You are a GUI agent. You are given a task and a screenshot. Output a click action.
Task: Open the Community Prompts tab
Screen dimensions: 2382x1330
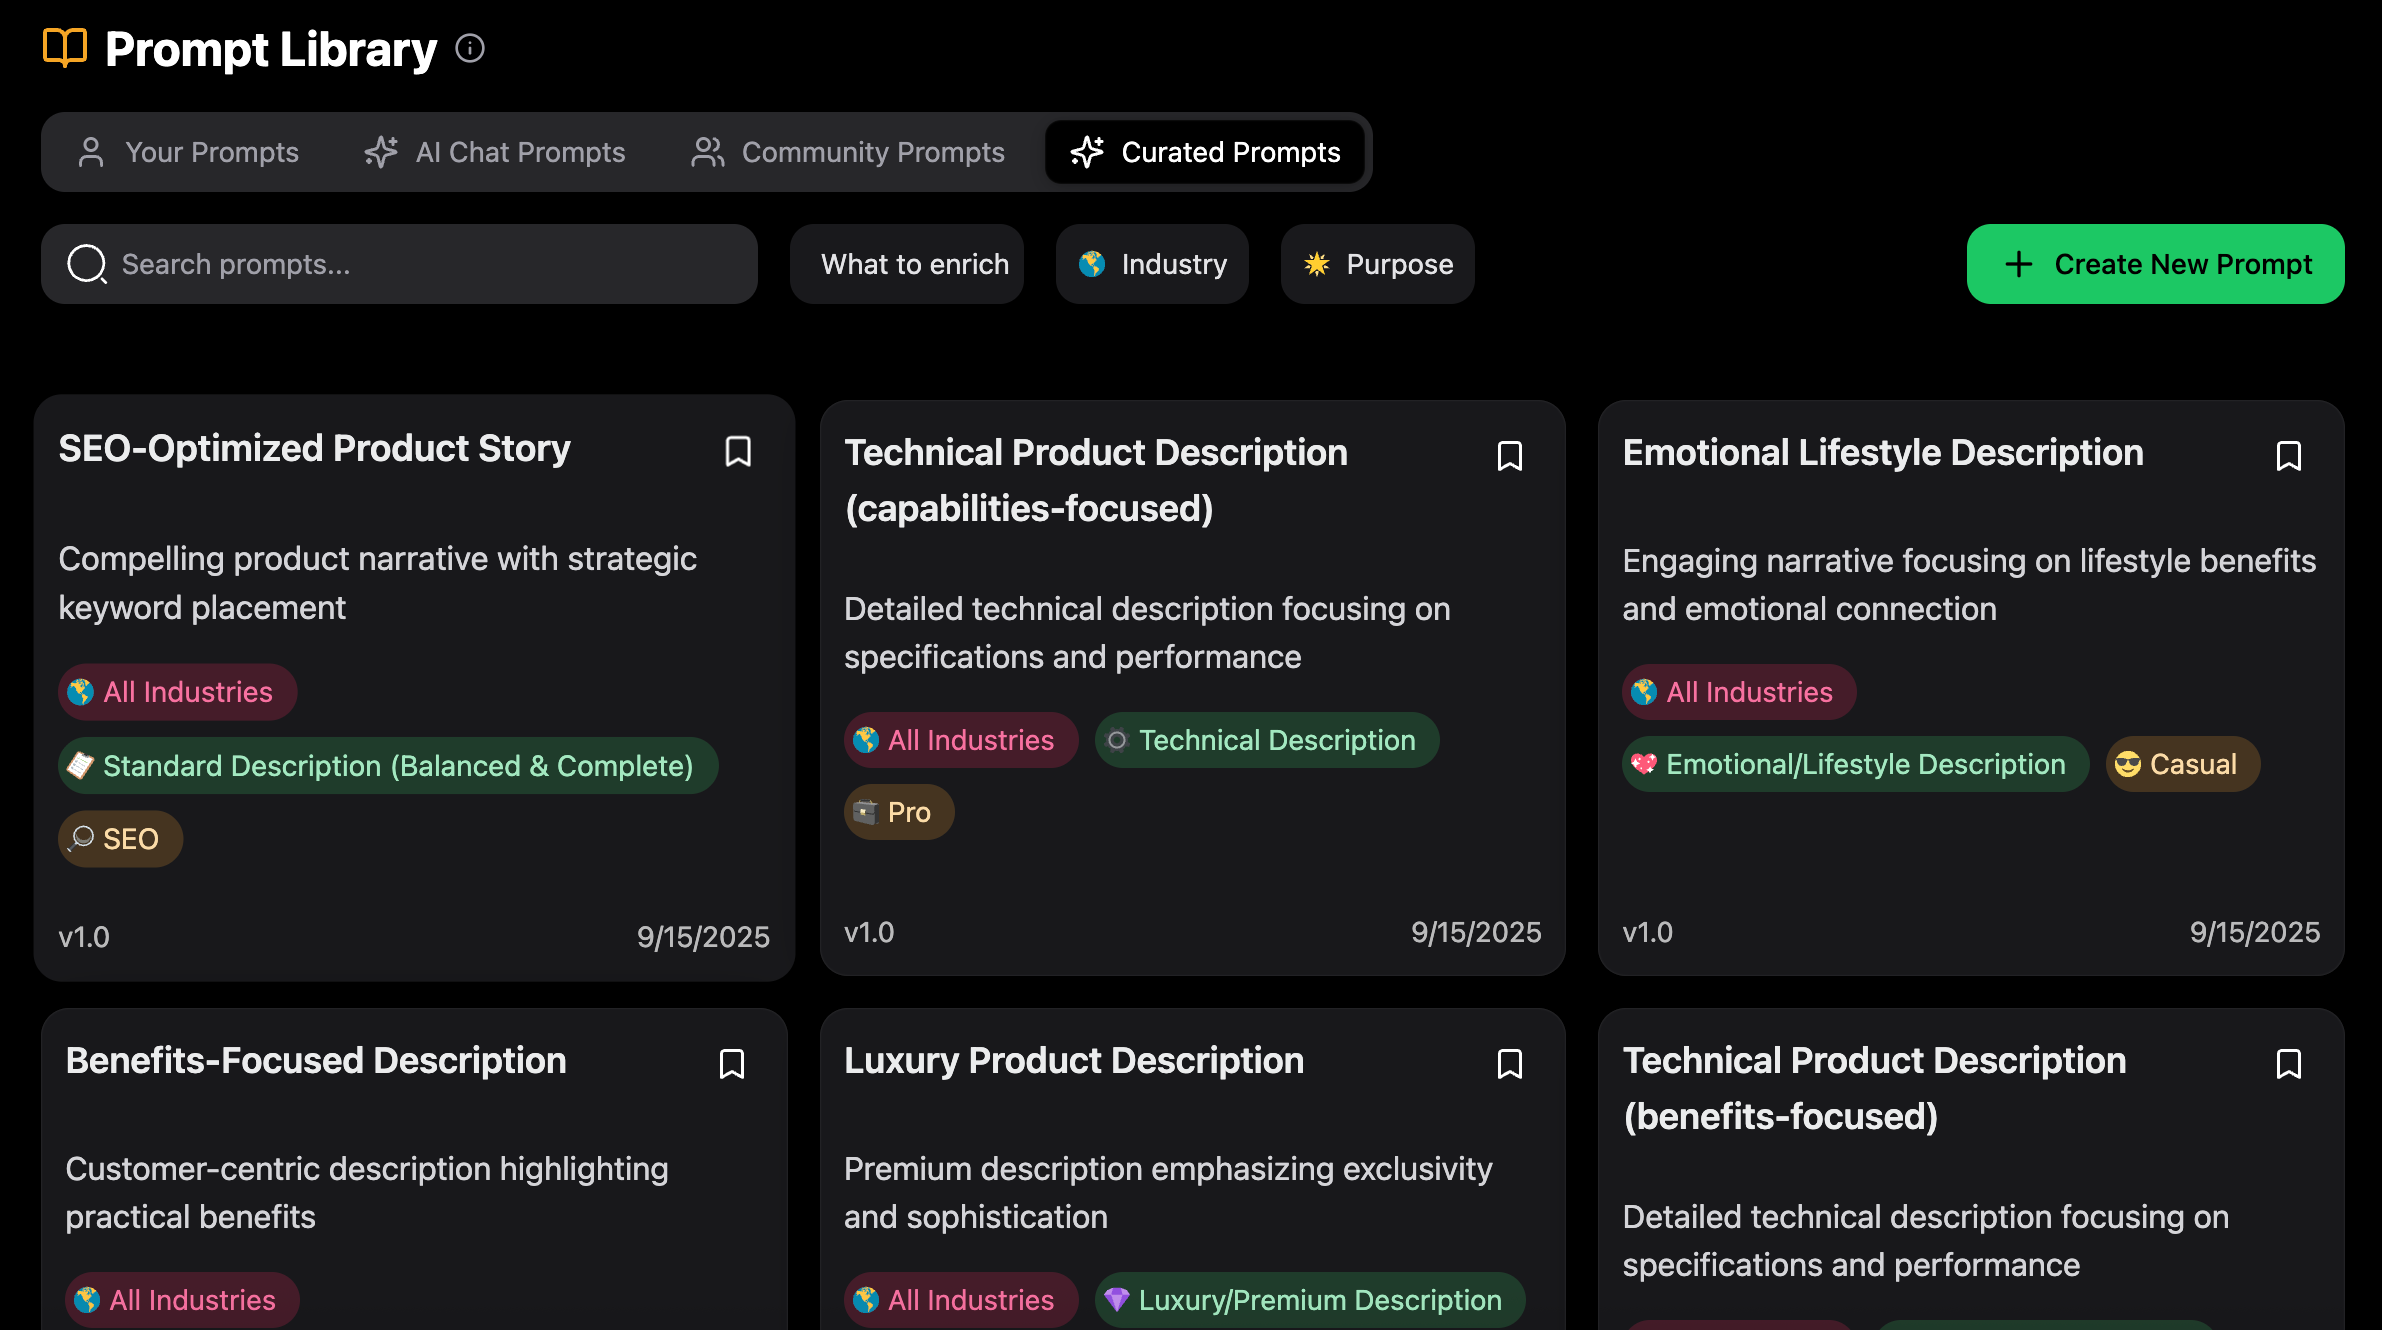[848, 152]
